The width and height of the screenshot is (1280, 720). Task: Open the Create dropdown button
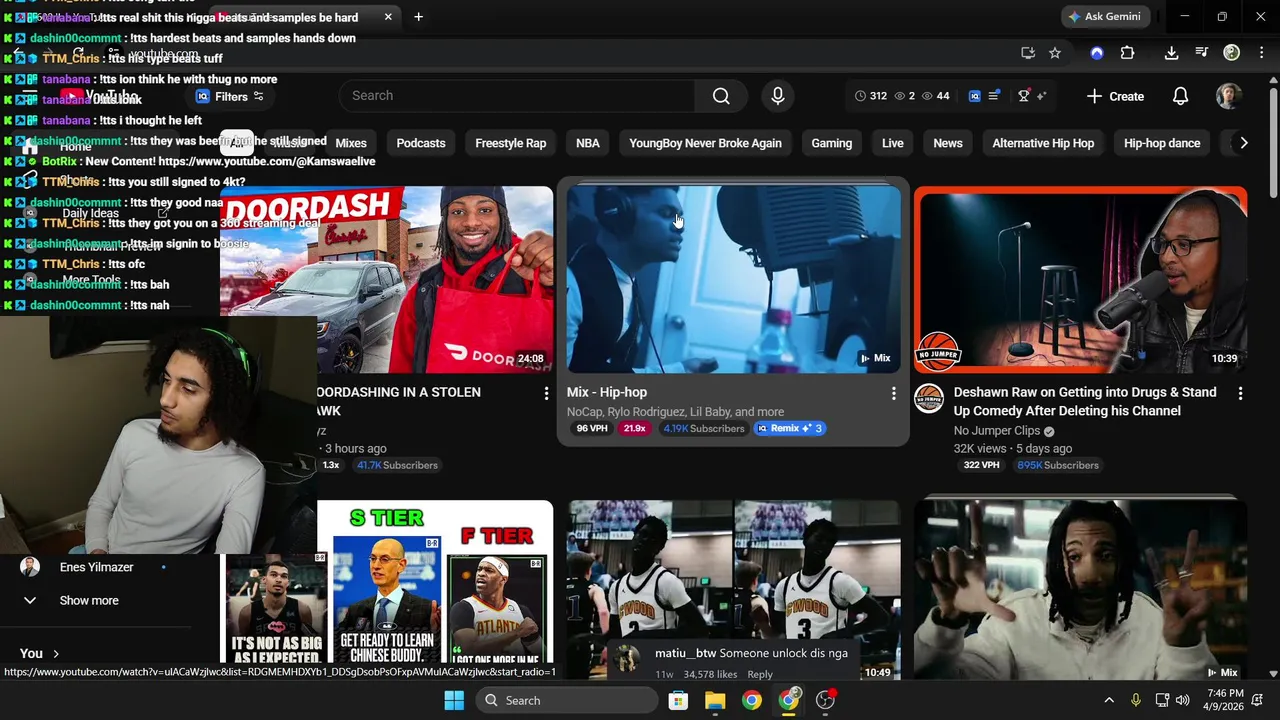click(1115, 96)
